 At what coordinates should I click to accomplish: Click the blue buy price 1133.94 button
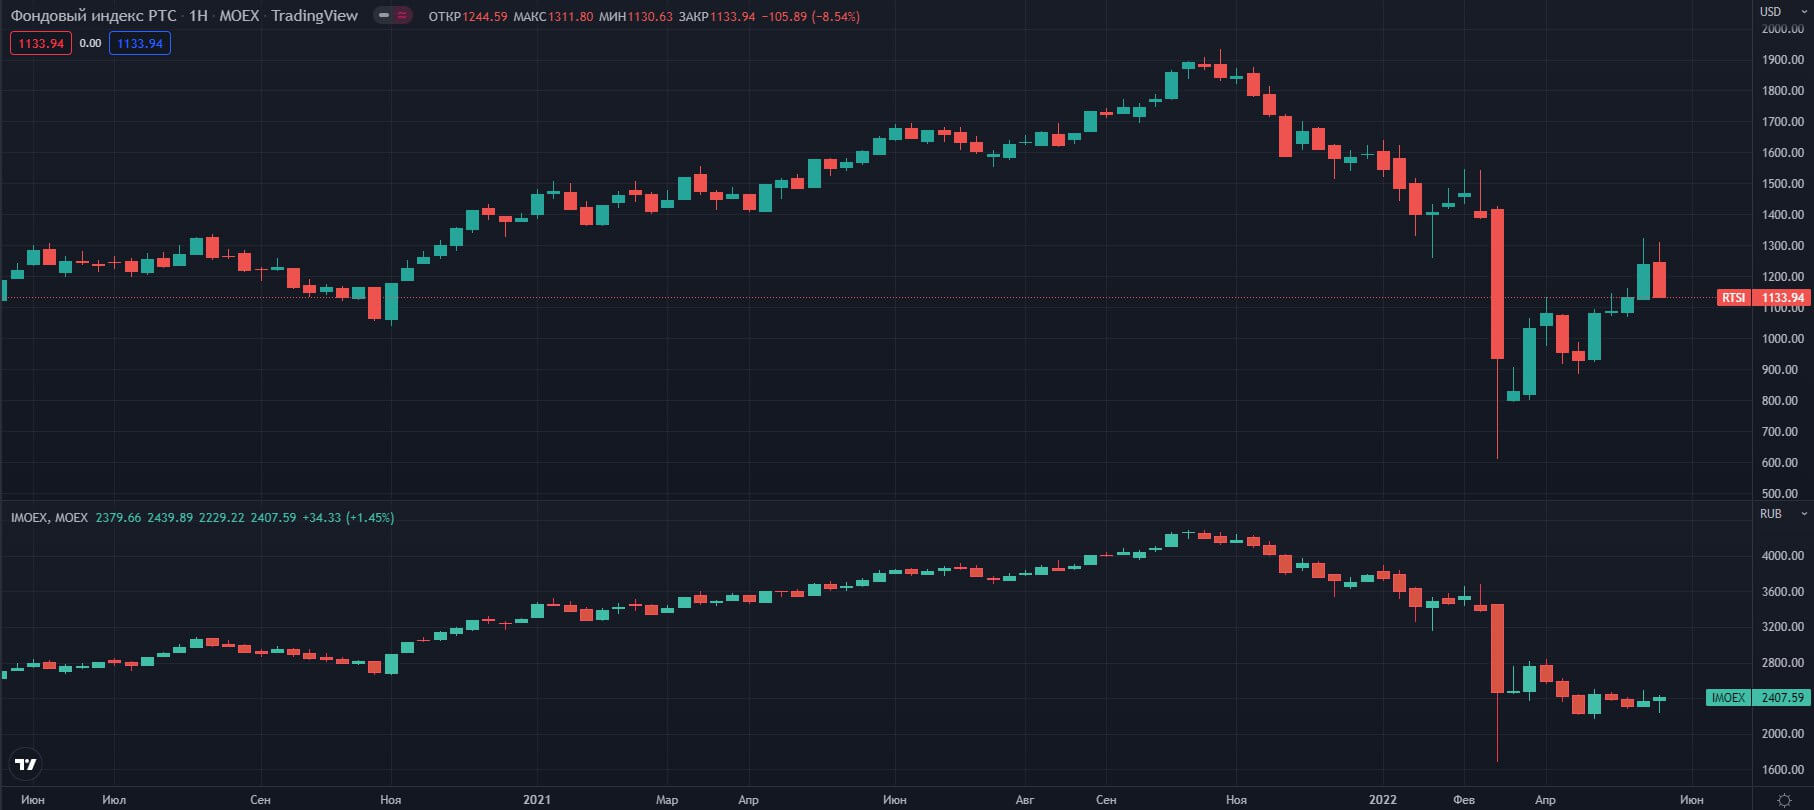[x=140, y=43]
